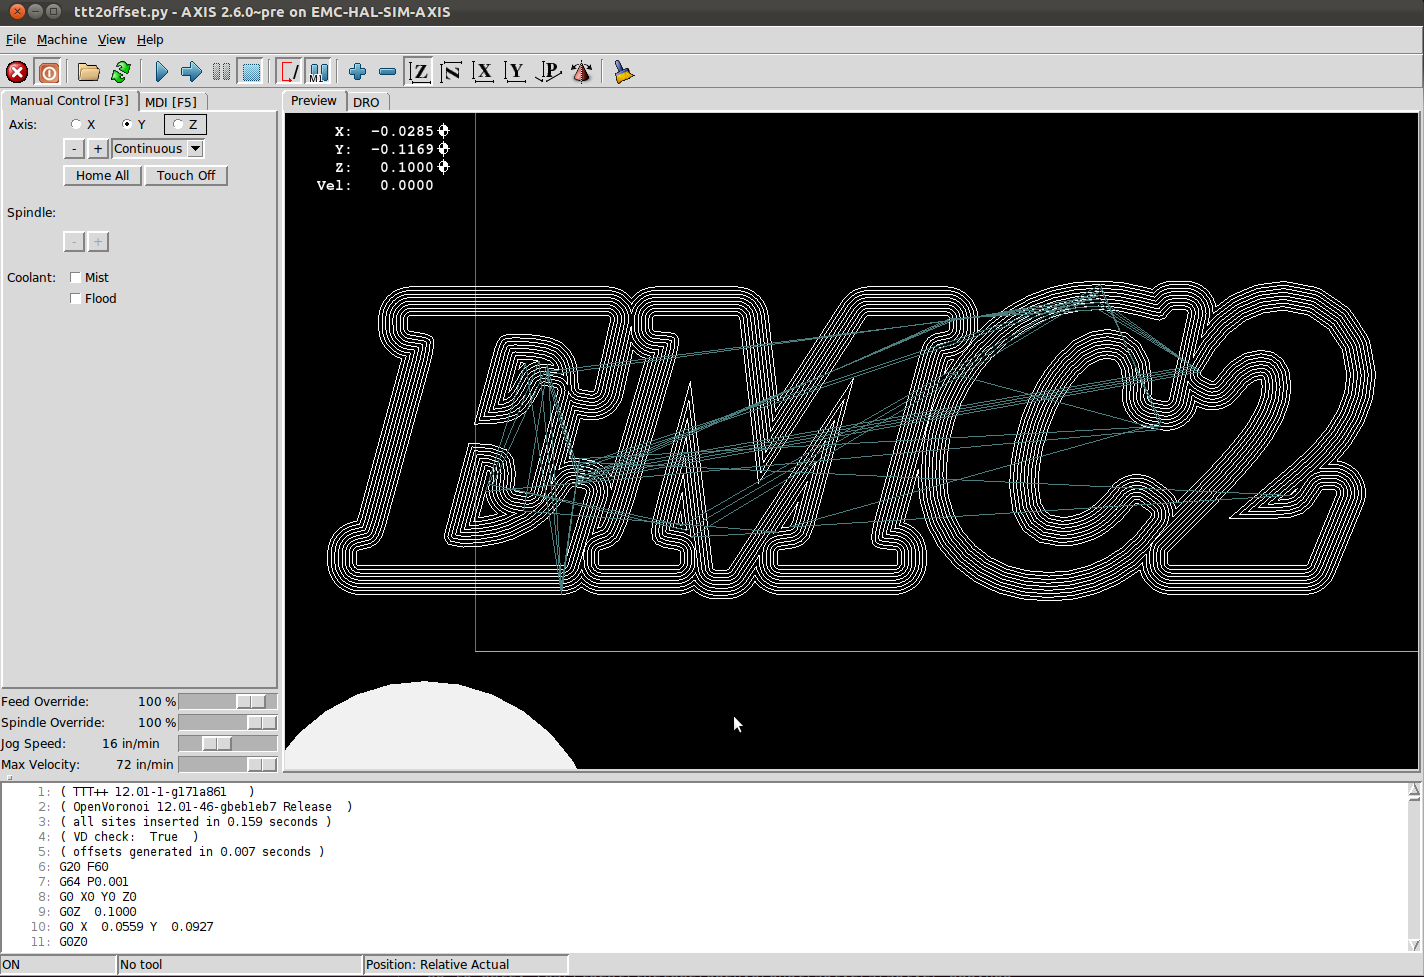Switch to the Preview tab
The image size is (1424, 977).
coord(314,101)
